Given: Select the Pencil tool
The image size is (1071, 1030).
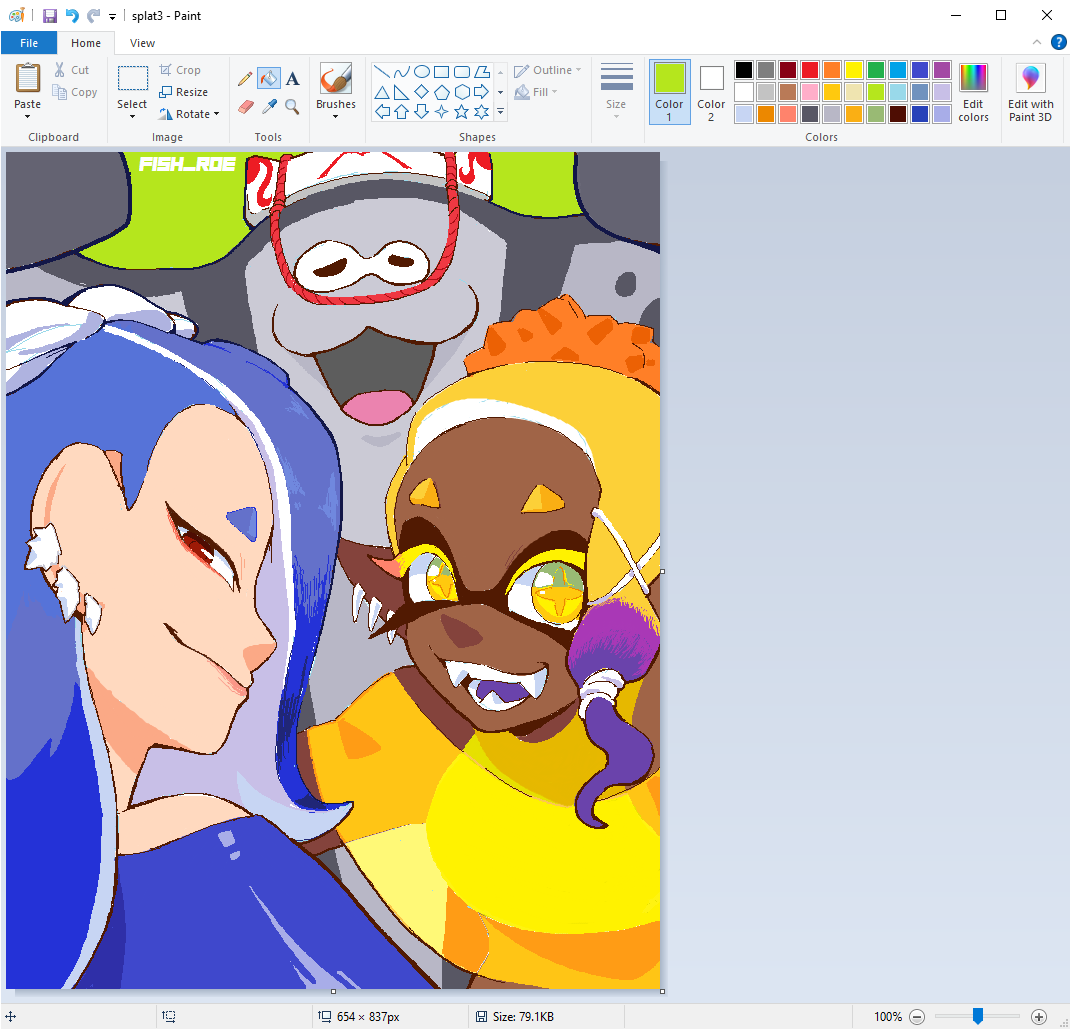Looking at the screenshot, I should [x=245, y=79].
